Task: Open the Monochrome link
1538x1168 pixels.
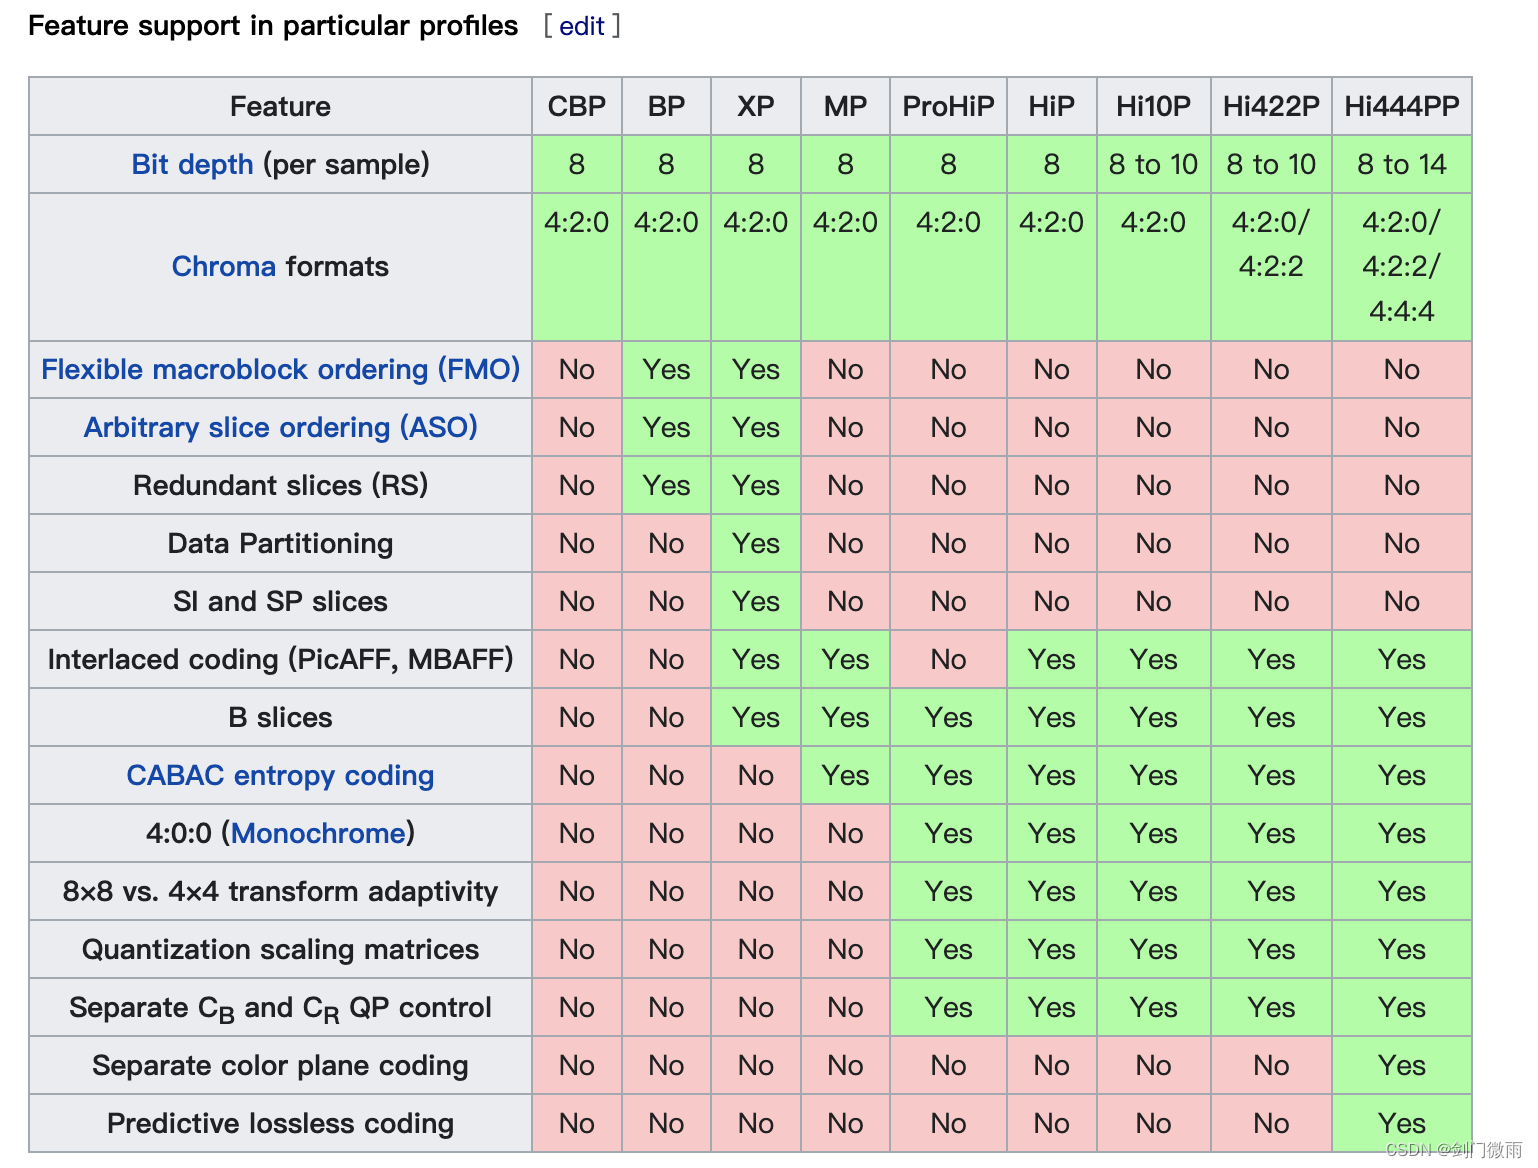Action: click(318, 833)
